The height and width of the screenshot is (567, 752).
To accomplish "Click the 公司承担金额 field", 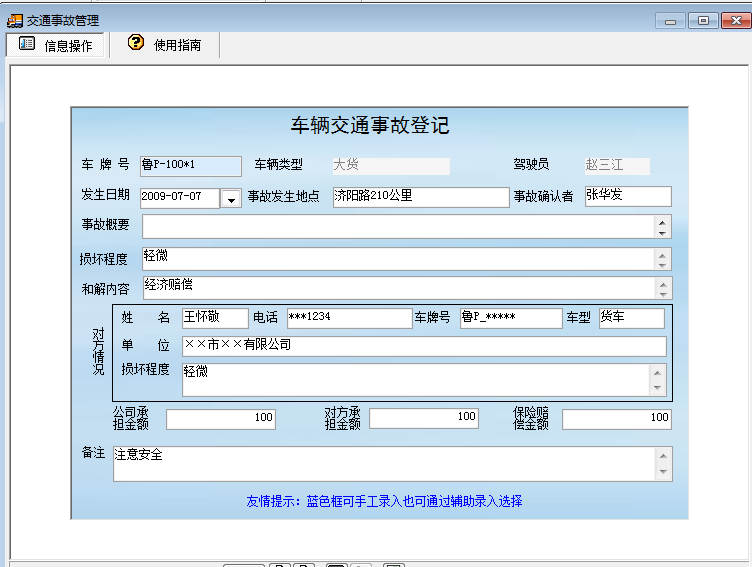I will pyautogui.click(x=221, y=419).
